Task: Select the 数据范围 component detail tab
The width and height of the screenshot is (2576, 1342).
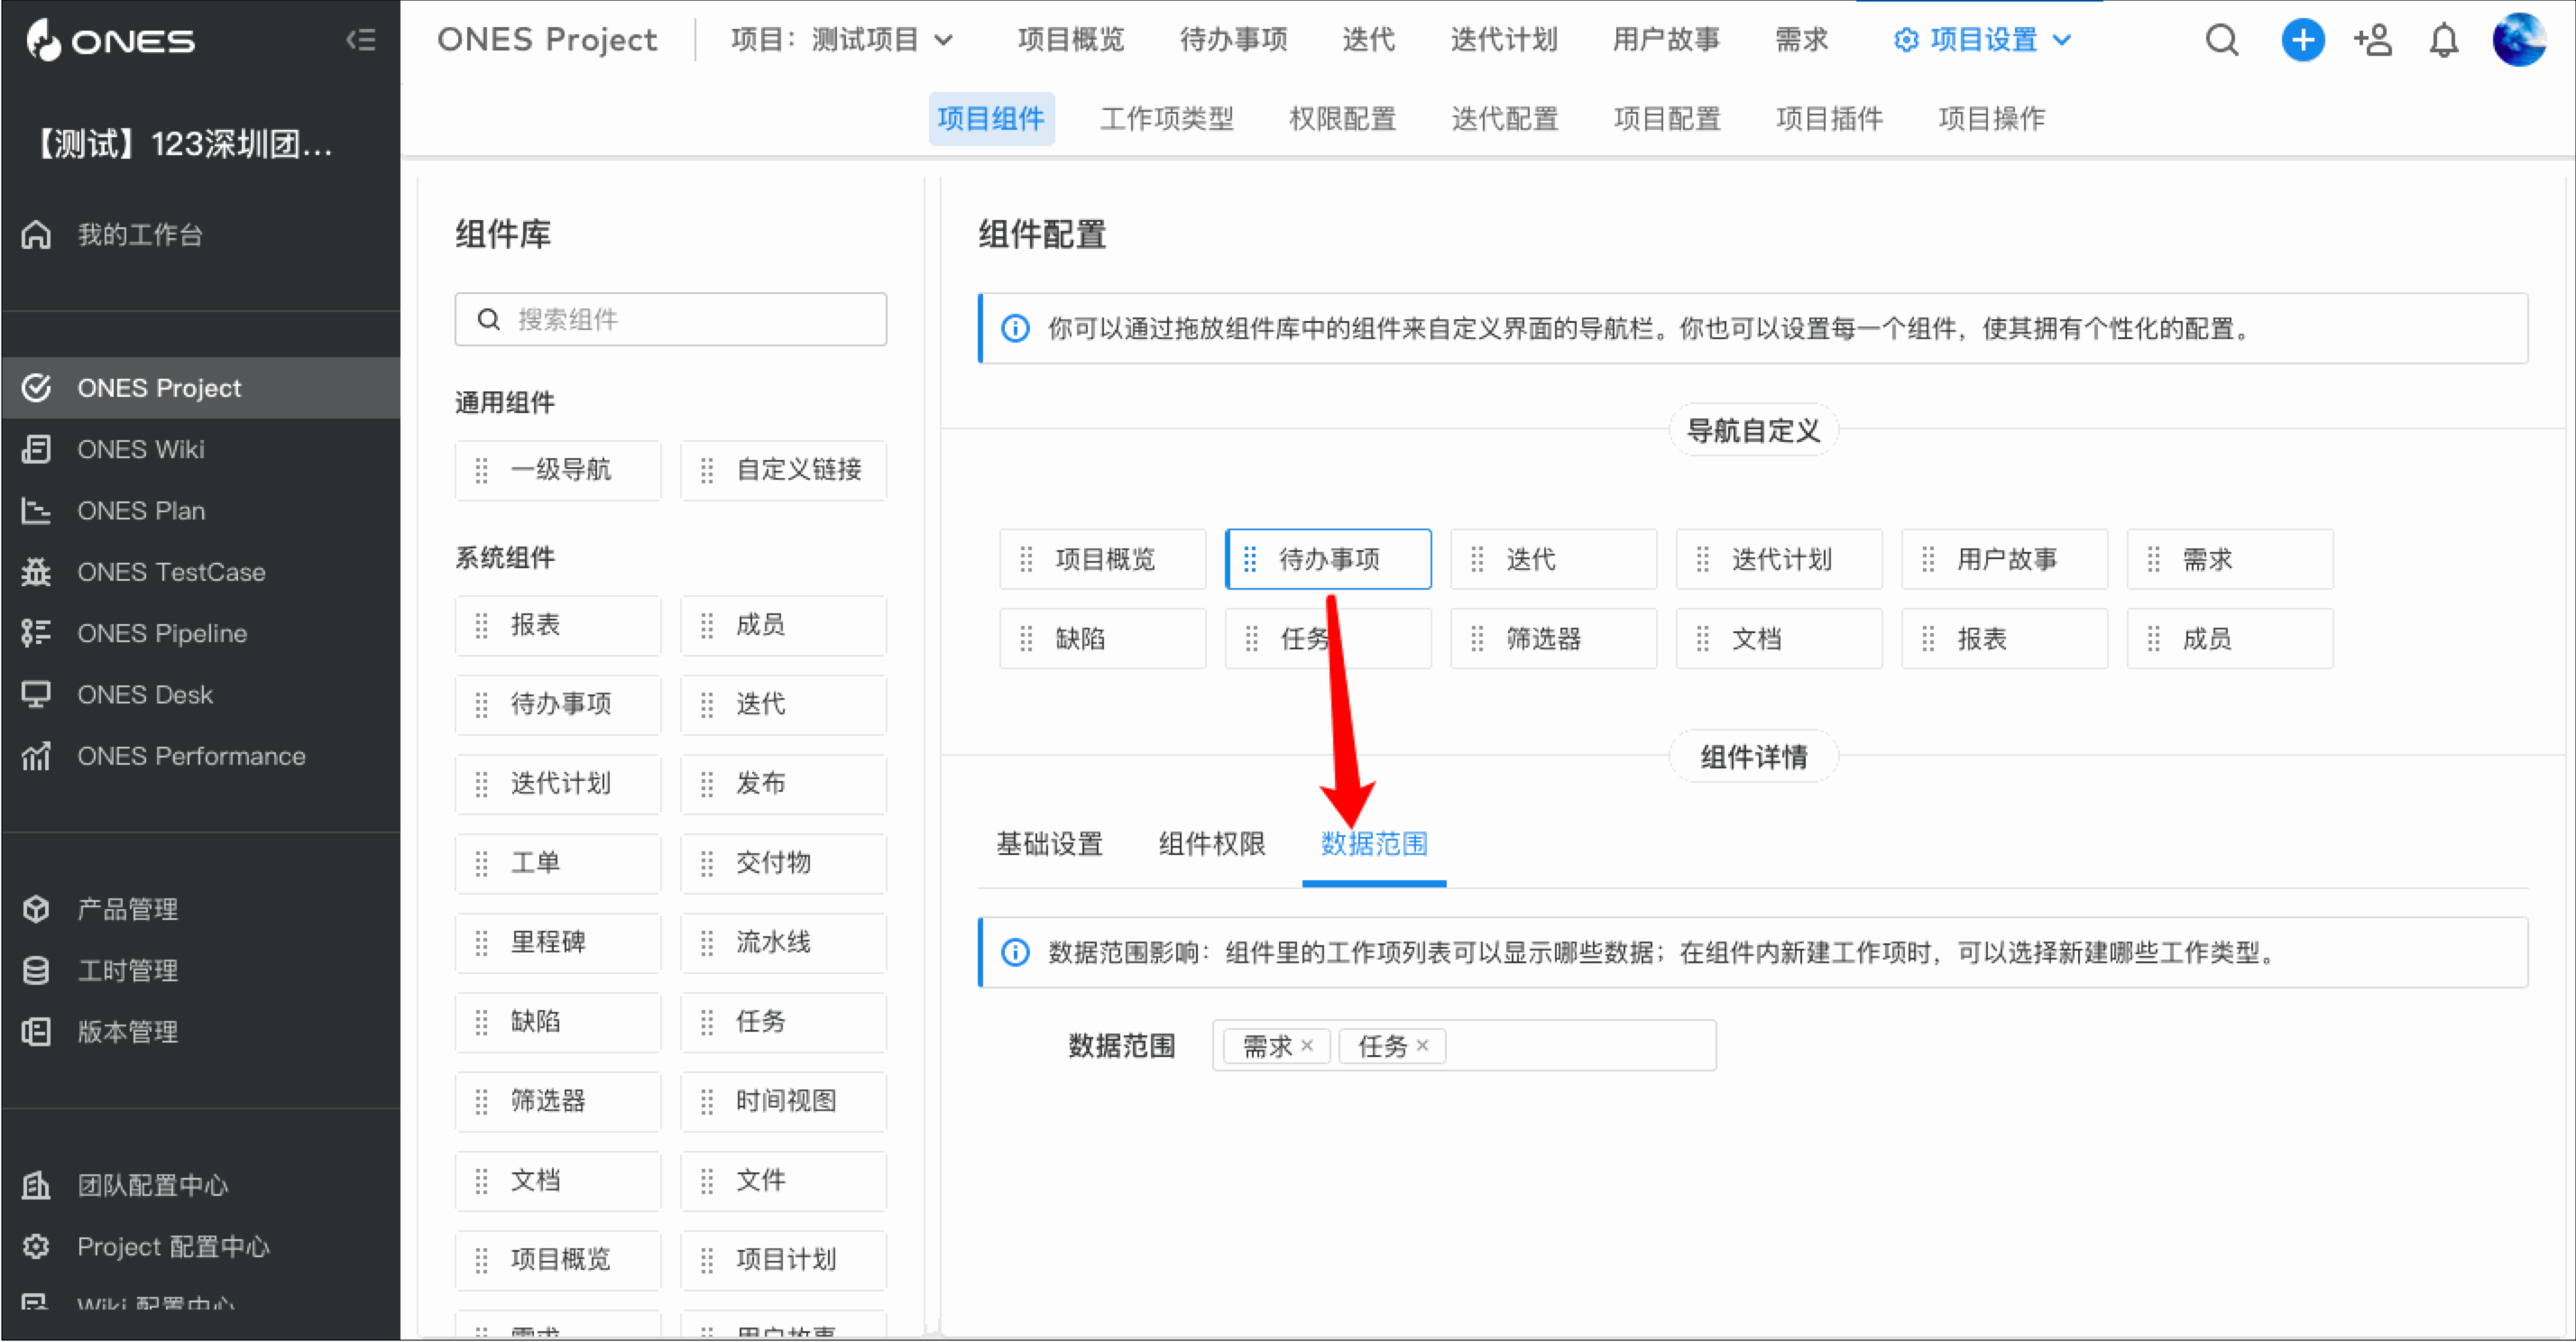Action: click(1374, 844)
